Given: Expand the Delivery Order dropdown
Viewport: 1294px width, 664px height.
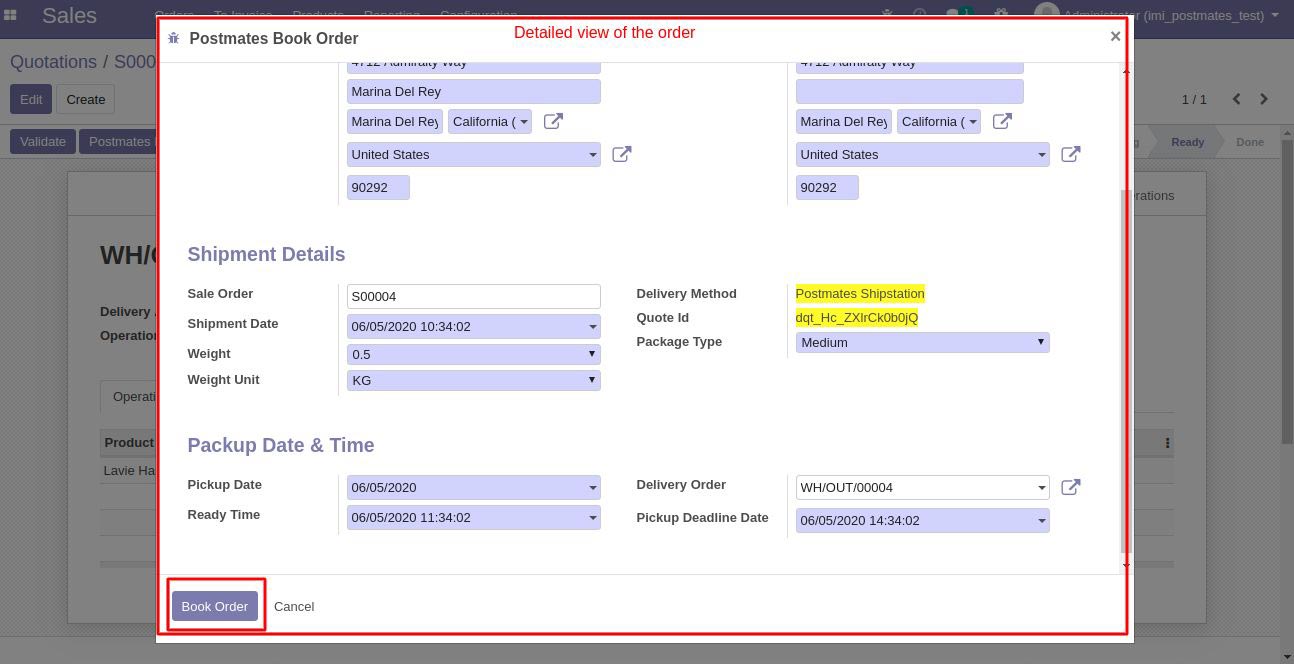Looking at the screenshot, I should pos(1042,487).
